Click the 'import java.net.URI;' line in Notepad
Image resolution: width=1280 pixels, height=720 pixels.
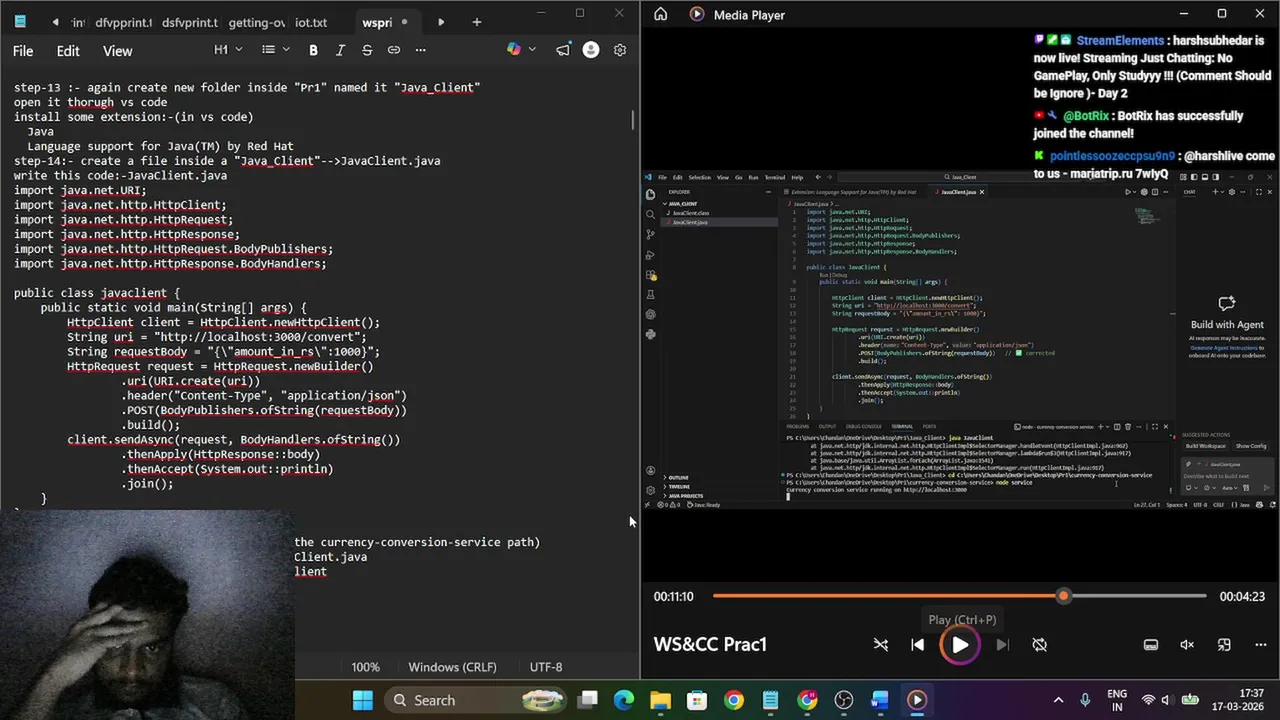pyautogui.click(x=80, y=190)
